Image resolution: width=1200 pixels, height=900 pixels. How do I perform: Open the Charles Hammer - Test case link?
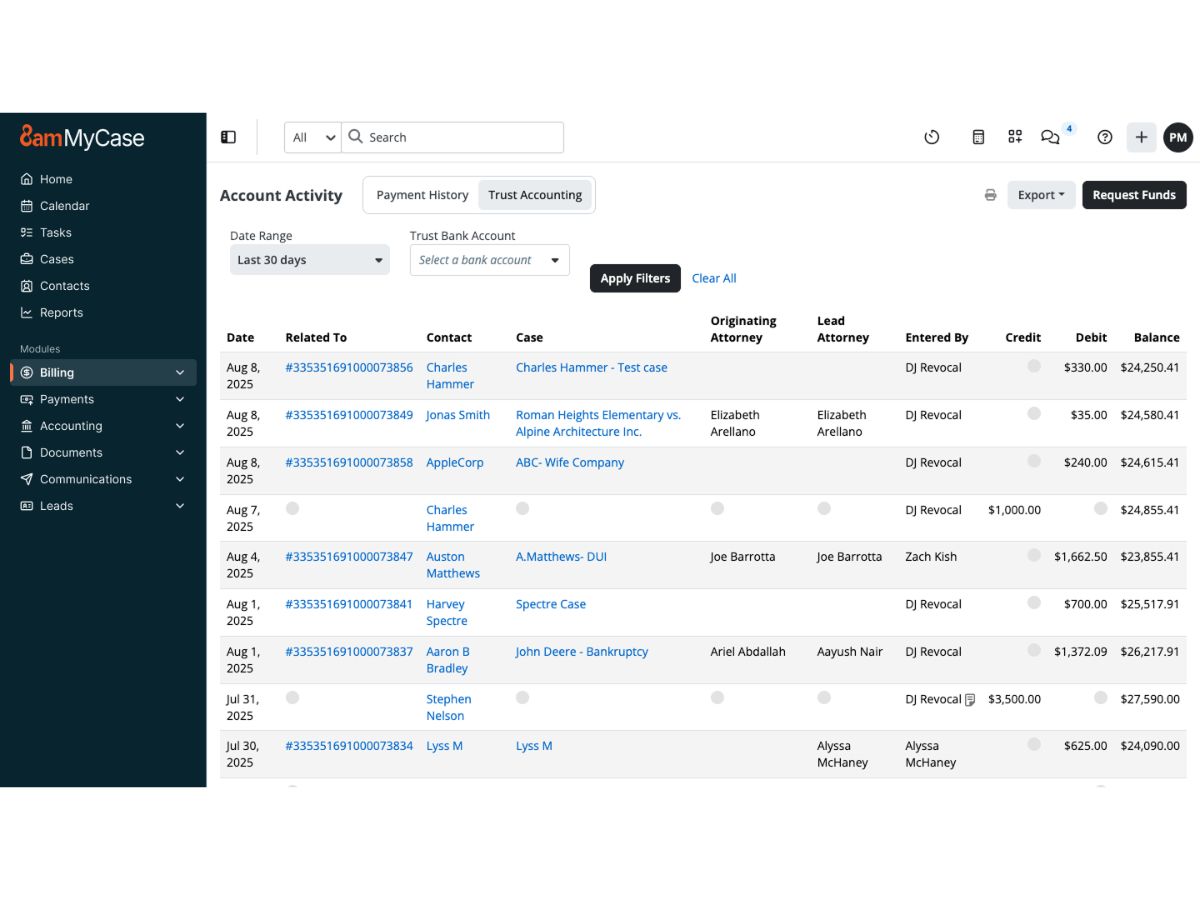click(592, 367)
